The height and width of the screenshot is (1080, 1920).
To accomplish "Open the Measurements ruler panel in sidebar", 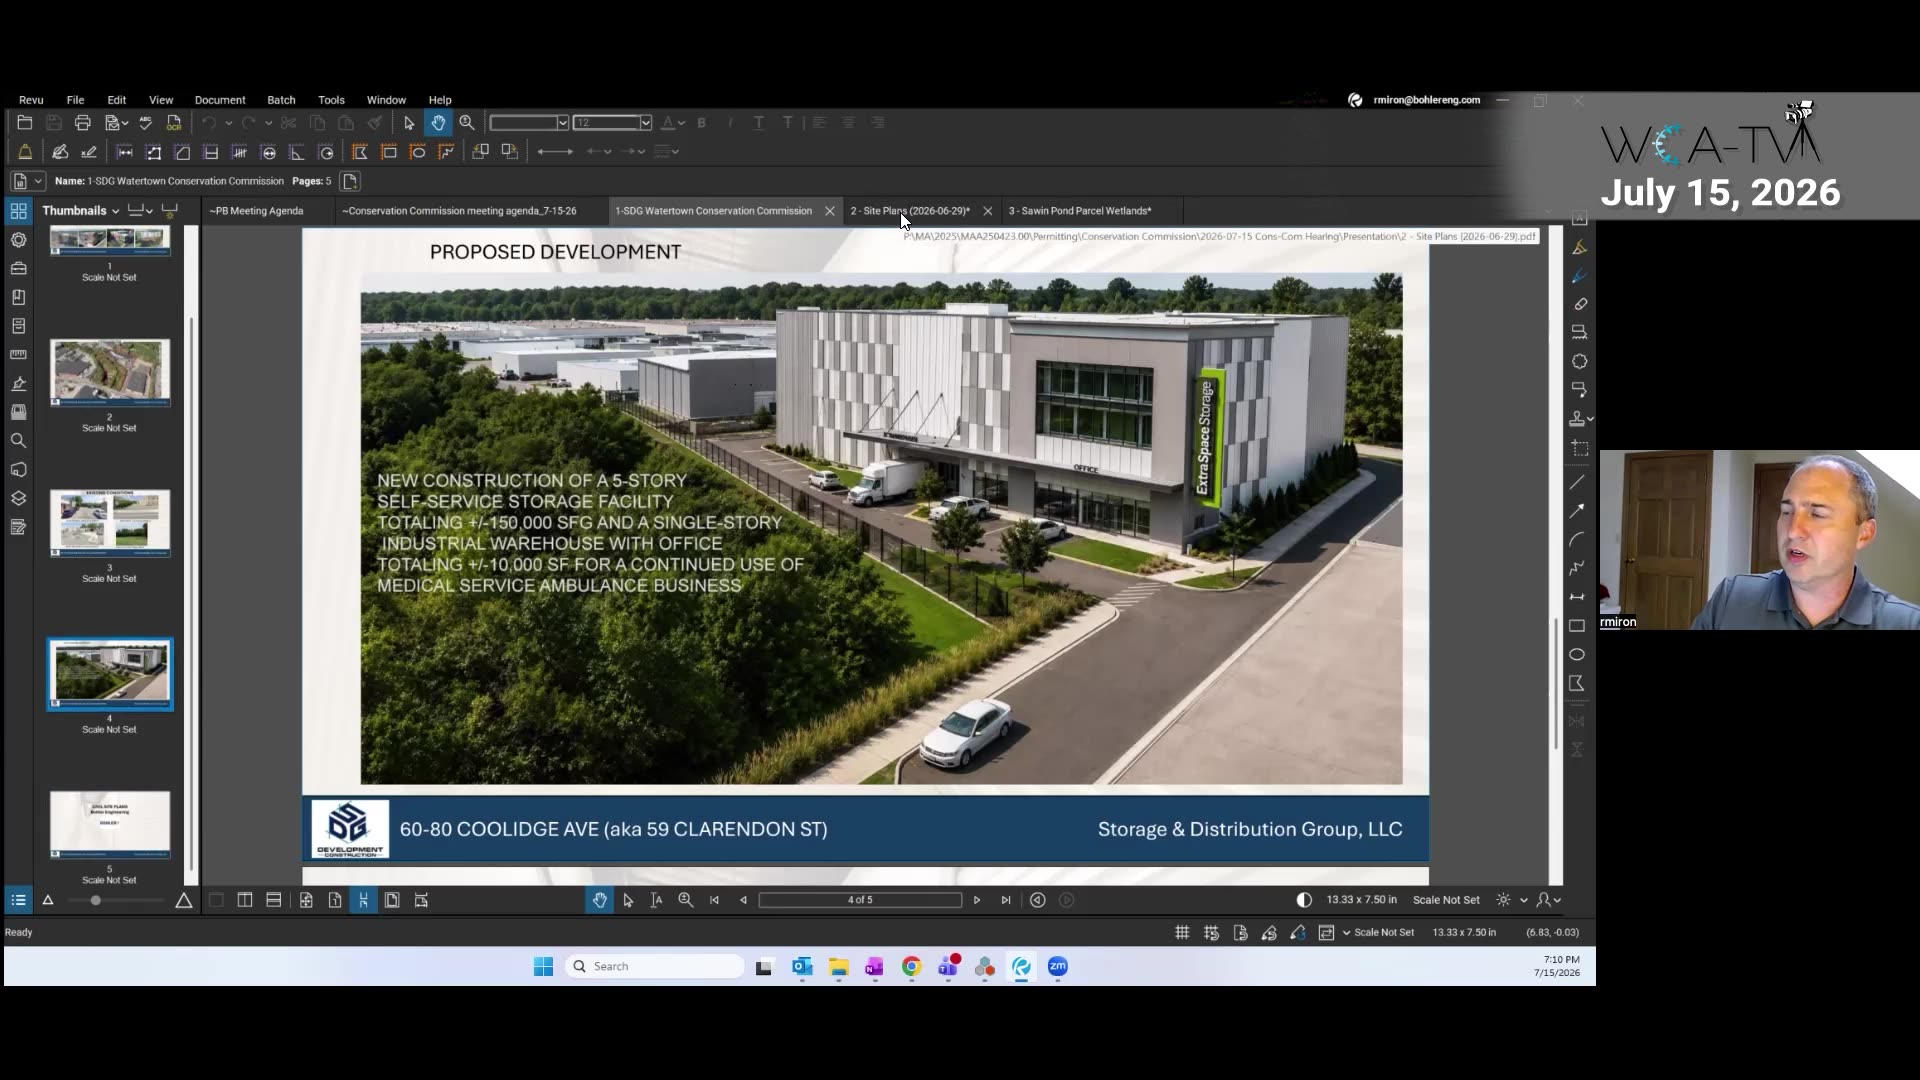I will click(18, 355).
